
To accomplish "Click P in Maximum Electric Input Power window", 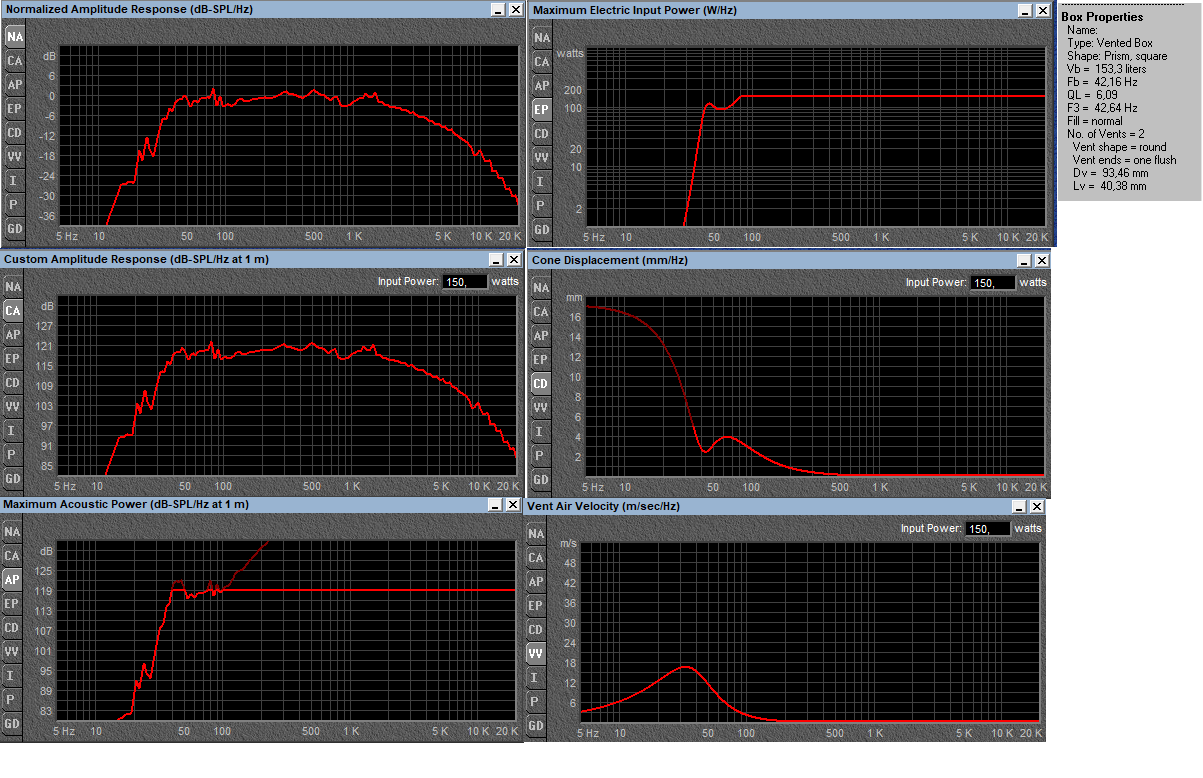I will click(x=541, y=206).
